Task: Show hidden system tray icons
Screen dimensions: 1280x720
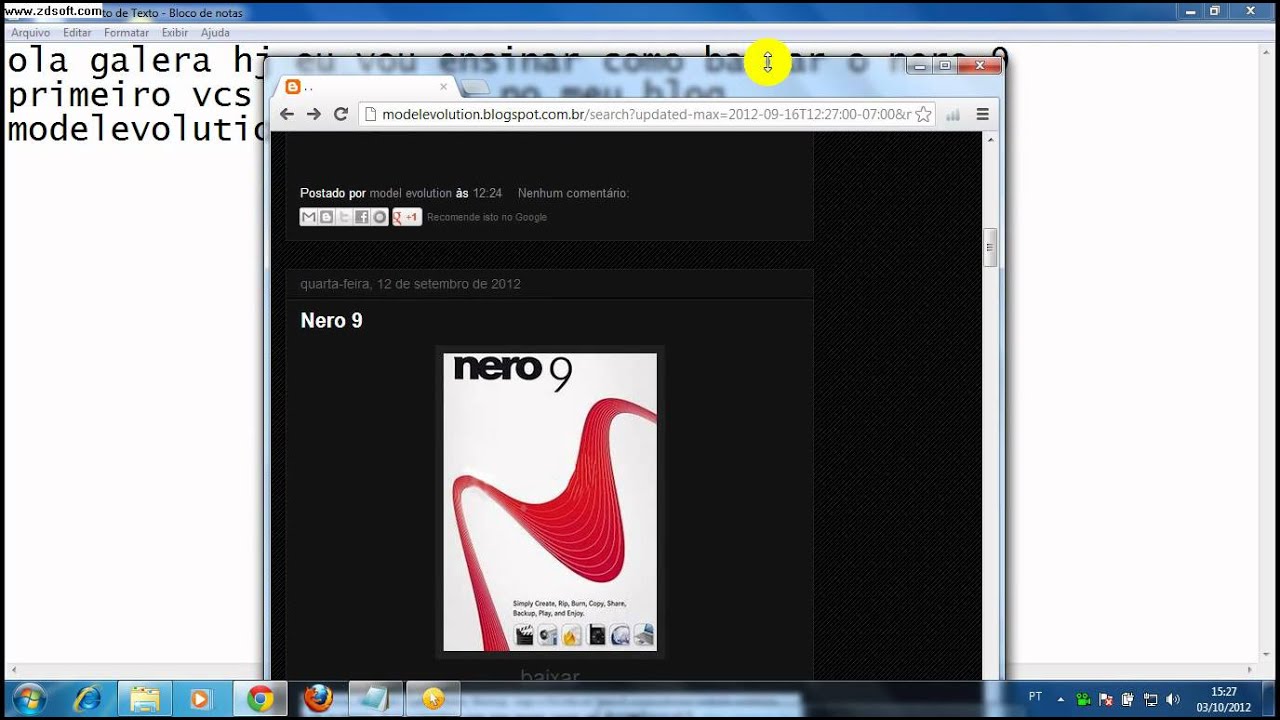Action: 1061,699
